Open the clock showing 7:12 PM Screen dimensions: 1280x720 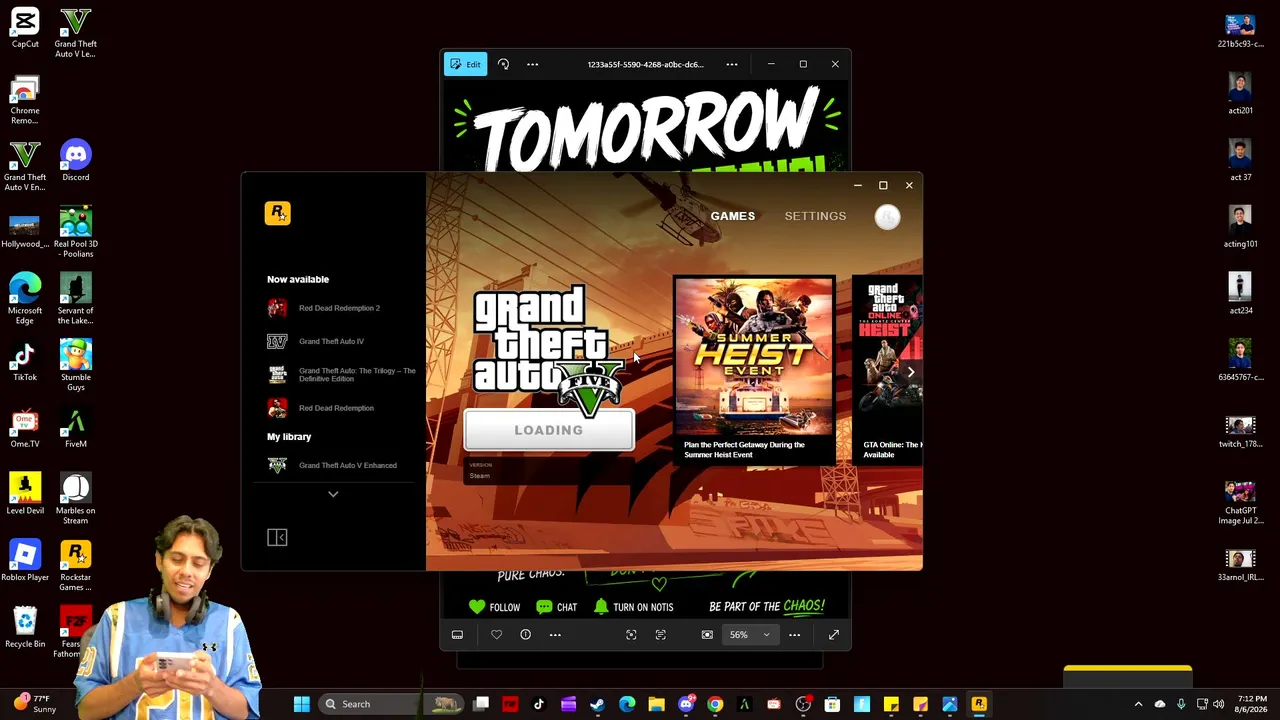coord(1252,704)
